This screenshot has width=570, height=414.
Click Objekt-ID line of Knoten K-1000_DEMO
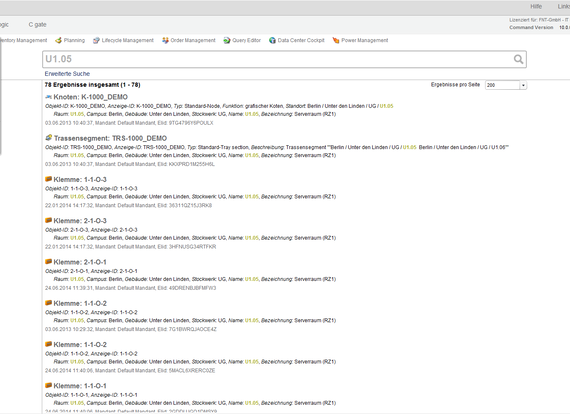219,106
